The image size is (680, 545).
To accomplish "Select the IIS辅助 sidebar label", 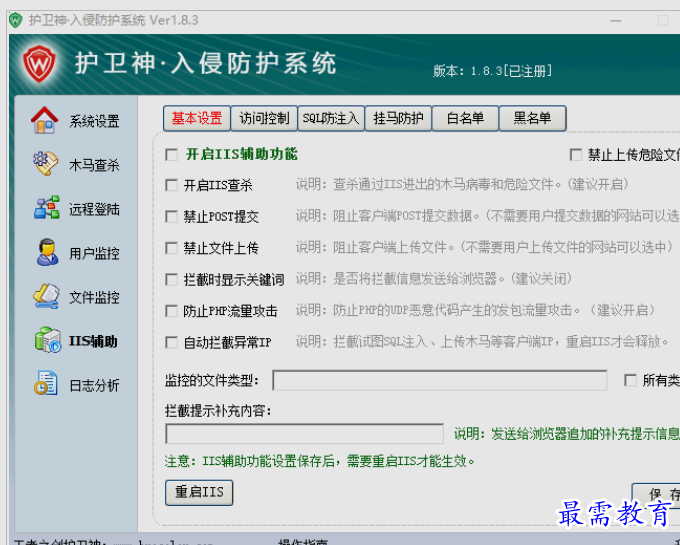I will coord(93,341).
